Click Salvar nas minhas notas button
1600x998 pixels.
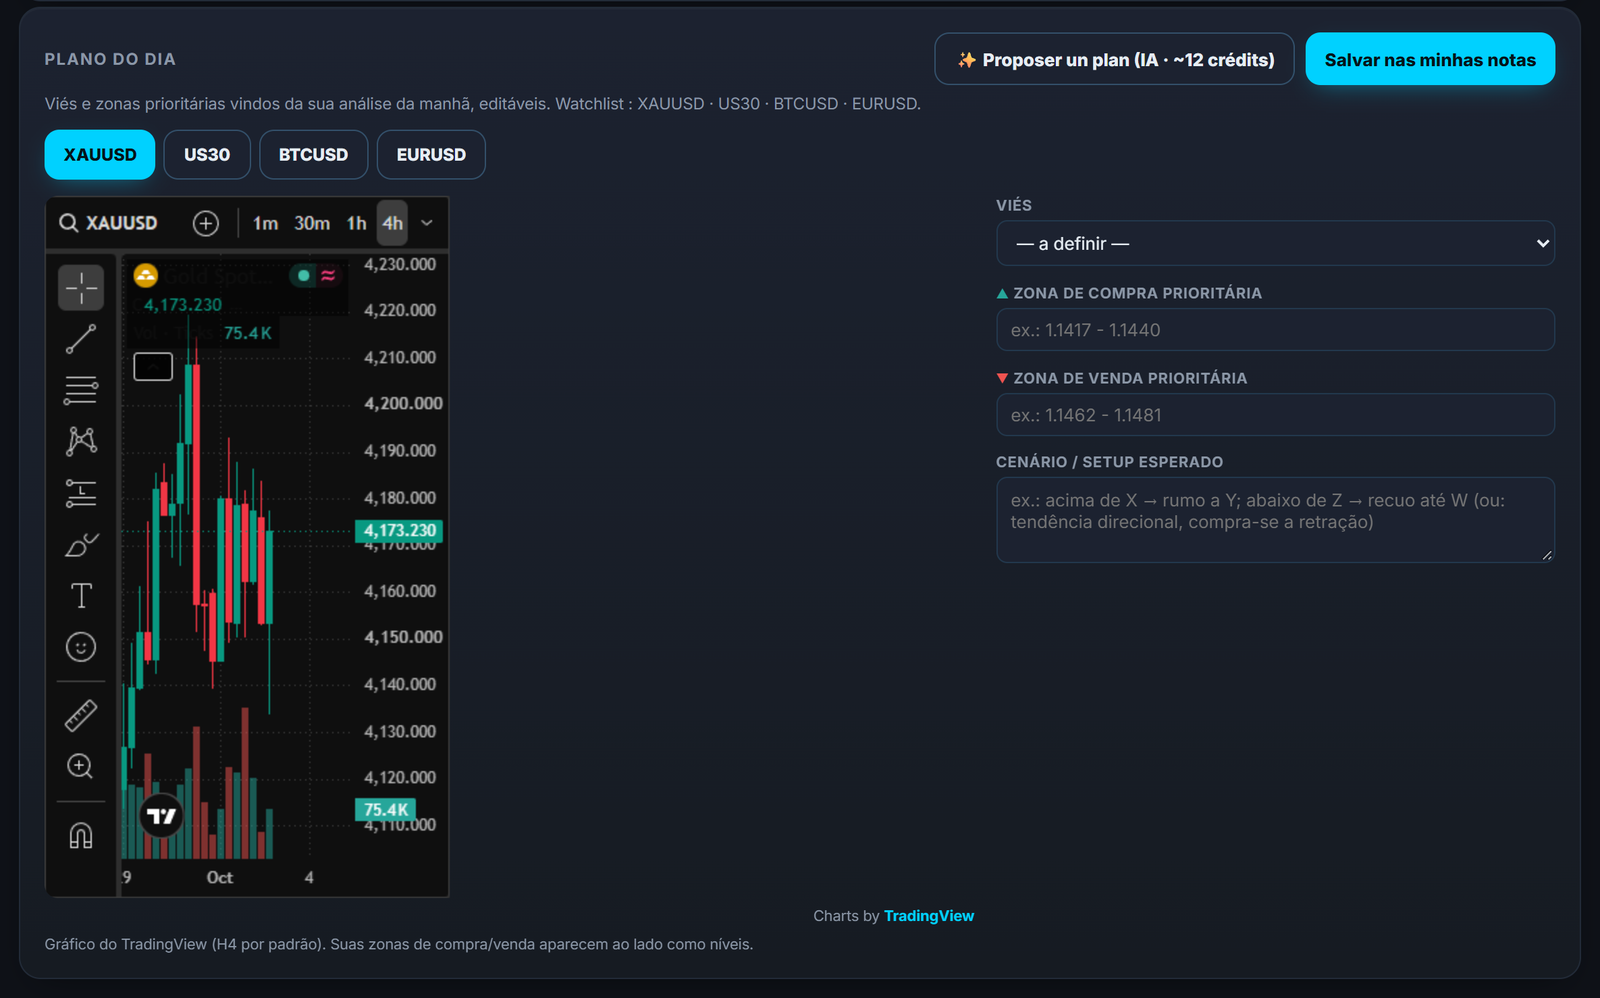pyautogui.click(x=1430, y=59)
